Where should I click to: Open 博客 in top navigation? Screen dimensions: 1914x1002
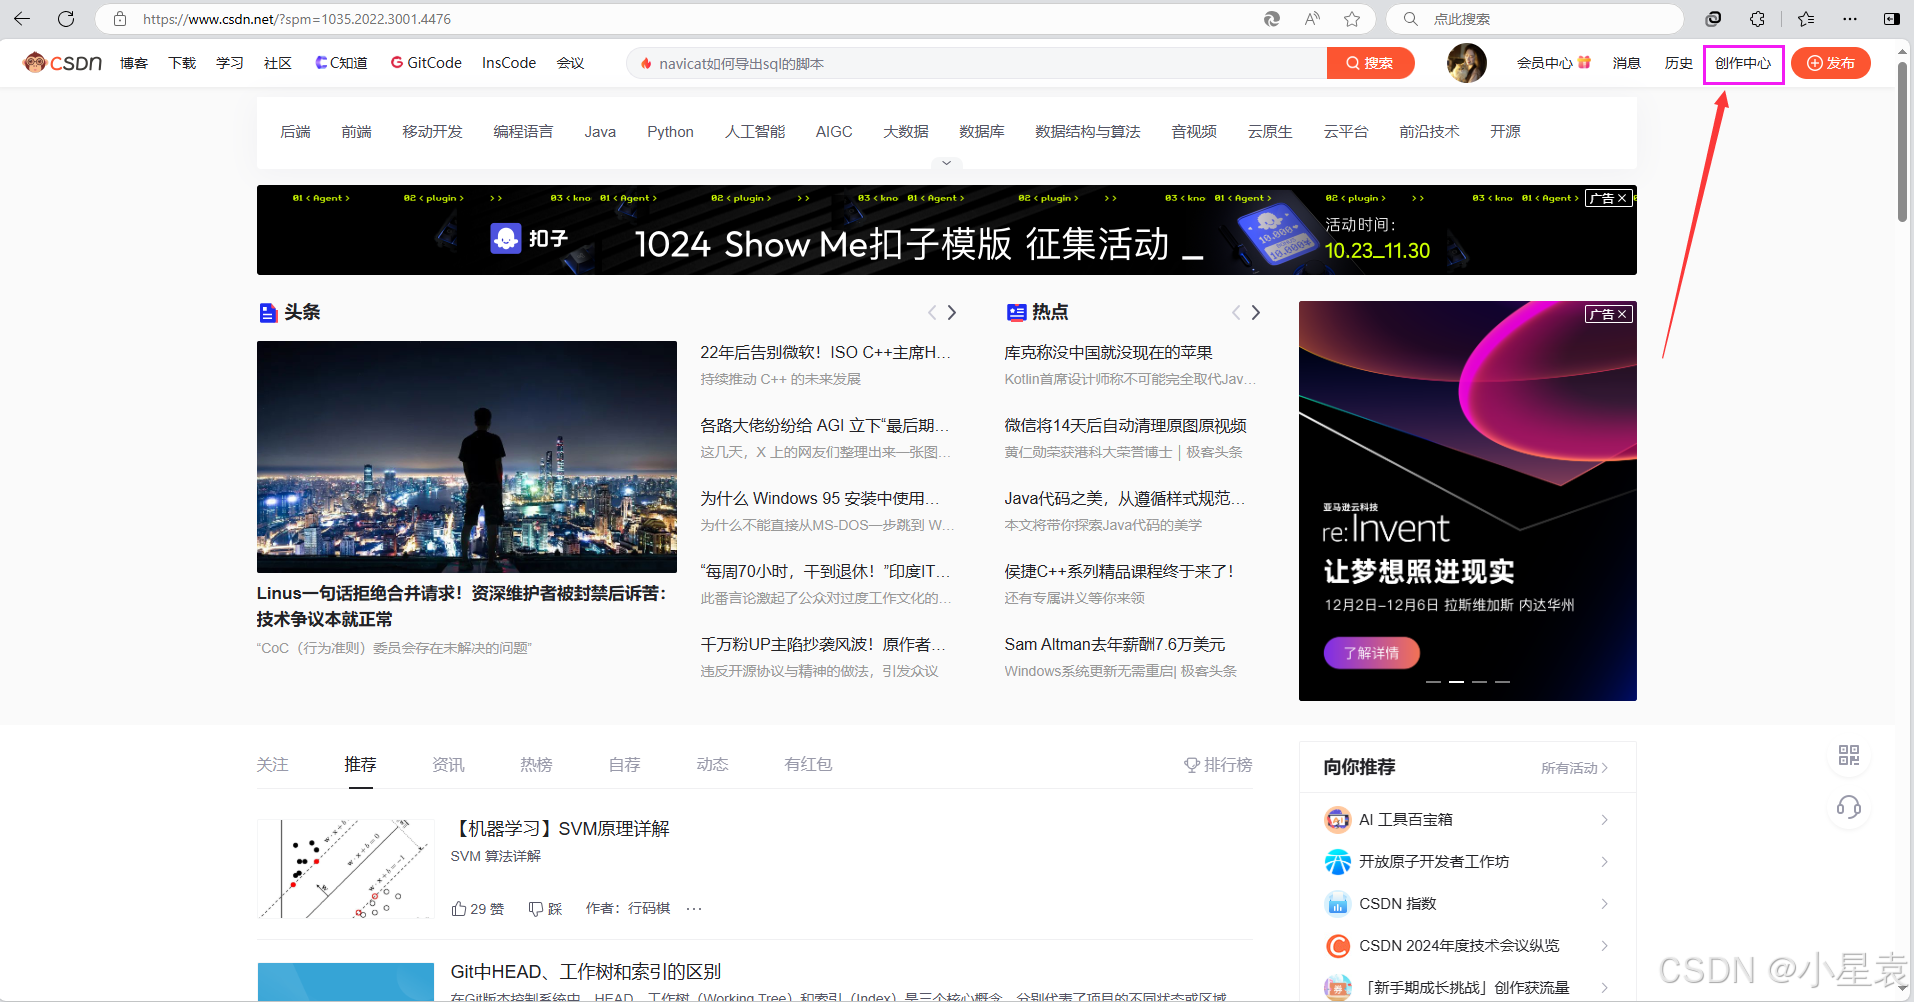(x=134, y=63)
